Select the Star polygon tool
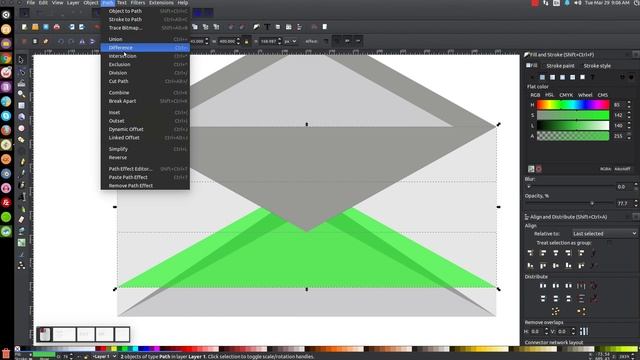Image resolution: width=640 pixels, height=360 pixels. click(21, 140)
